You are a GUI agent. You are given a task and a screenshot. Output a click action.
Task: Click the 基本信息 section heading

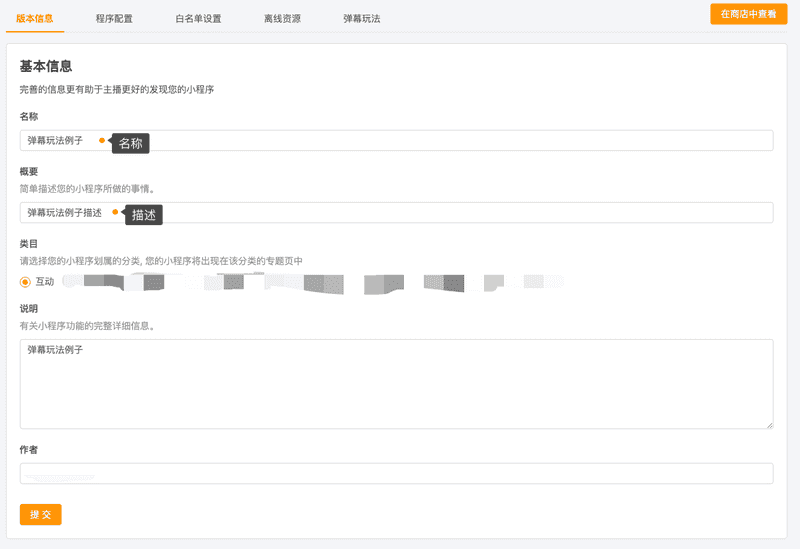point(46,67)
